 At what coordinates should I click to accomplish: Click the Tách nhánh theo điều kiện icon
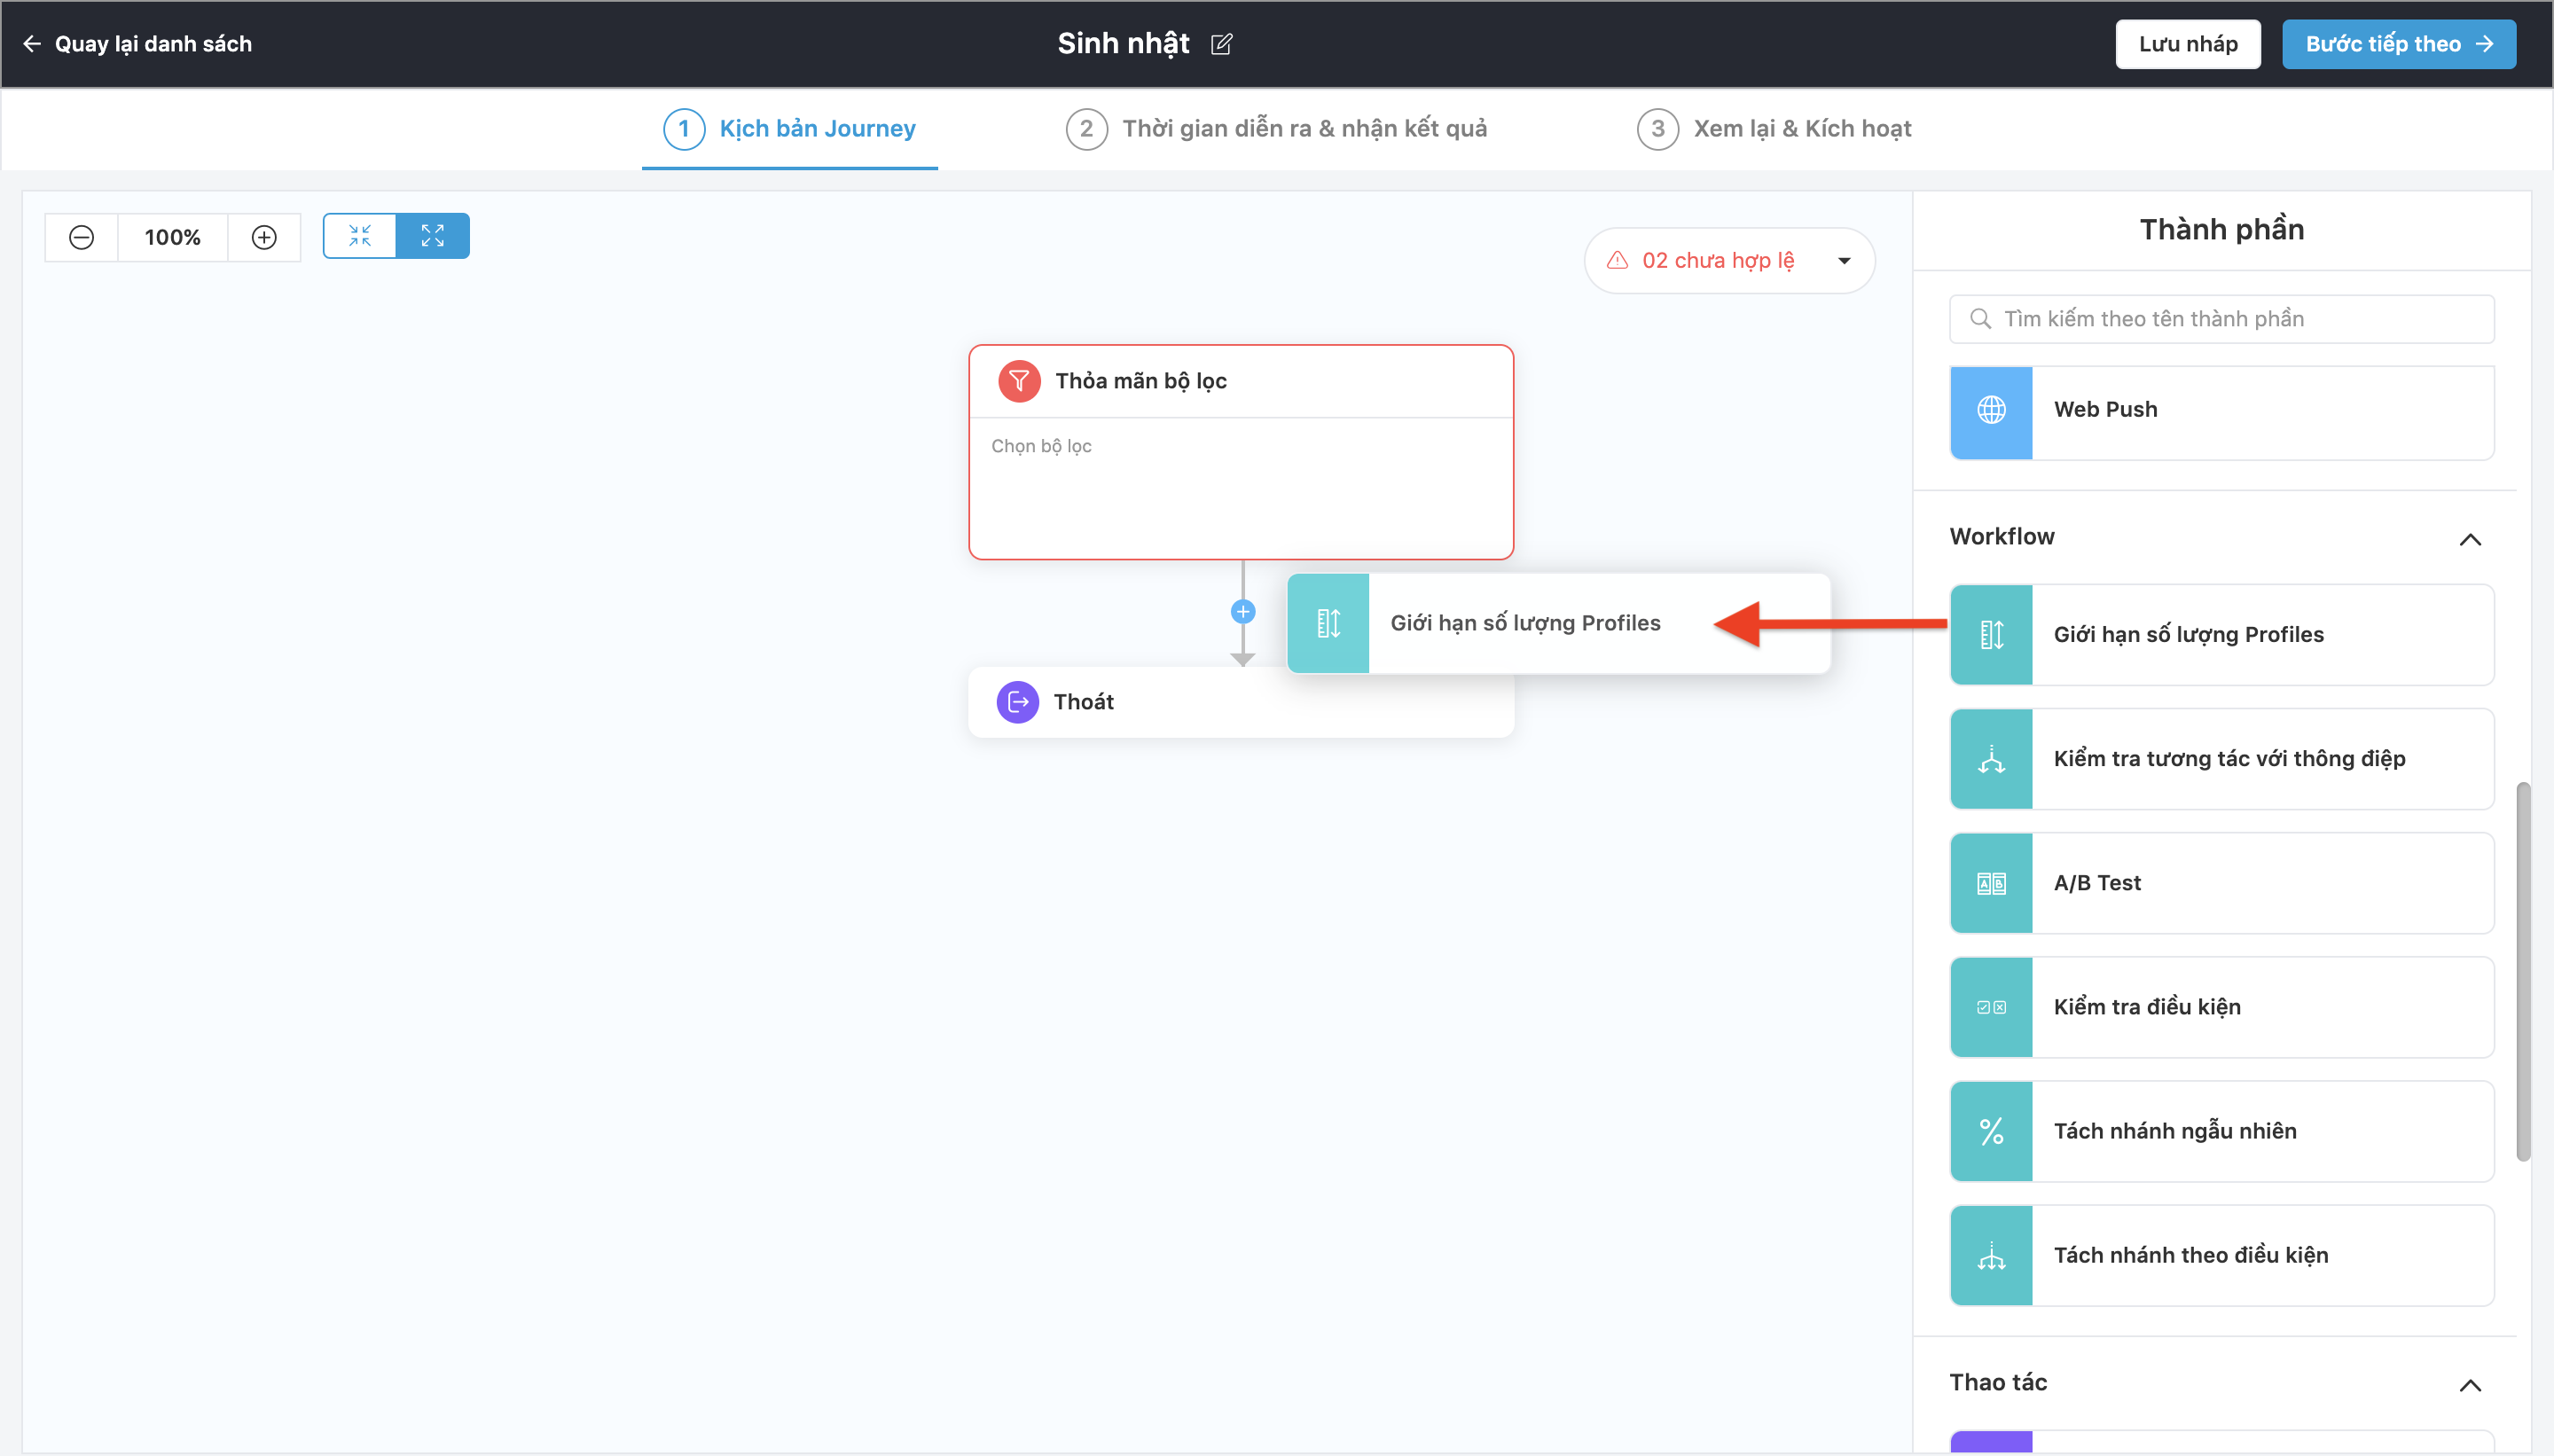(x=1990, y=1255)
